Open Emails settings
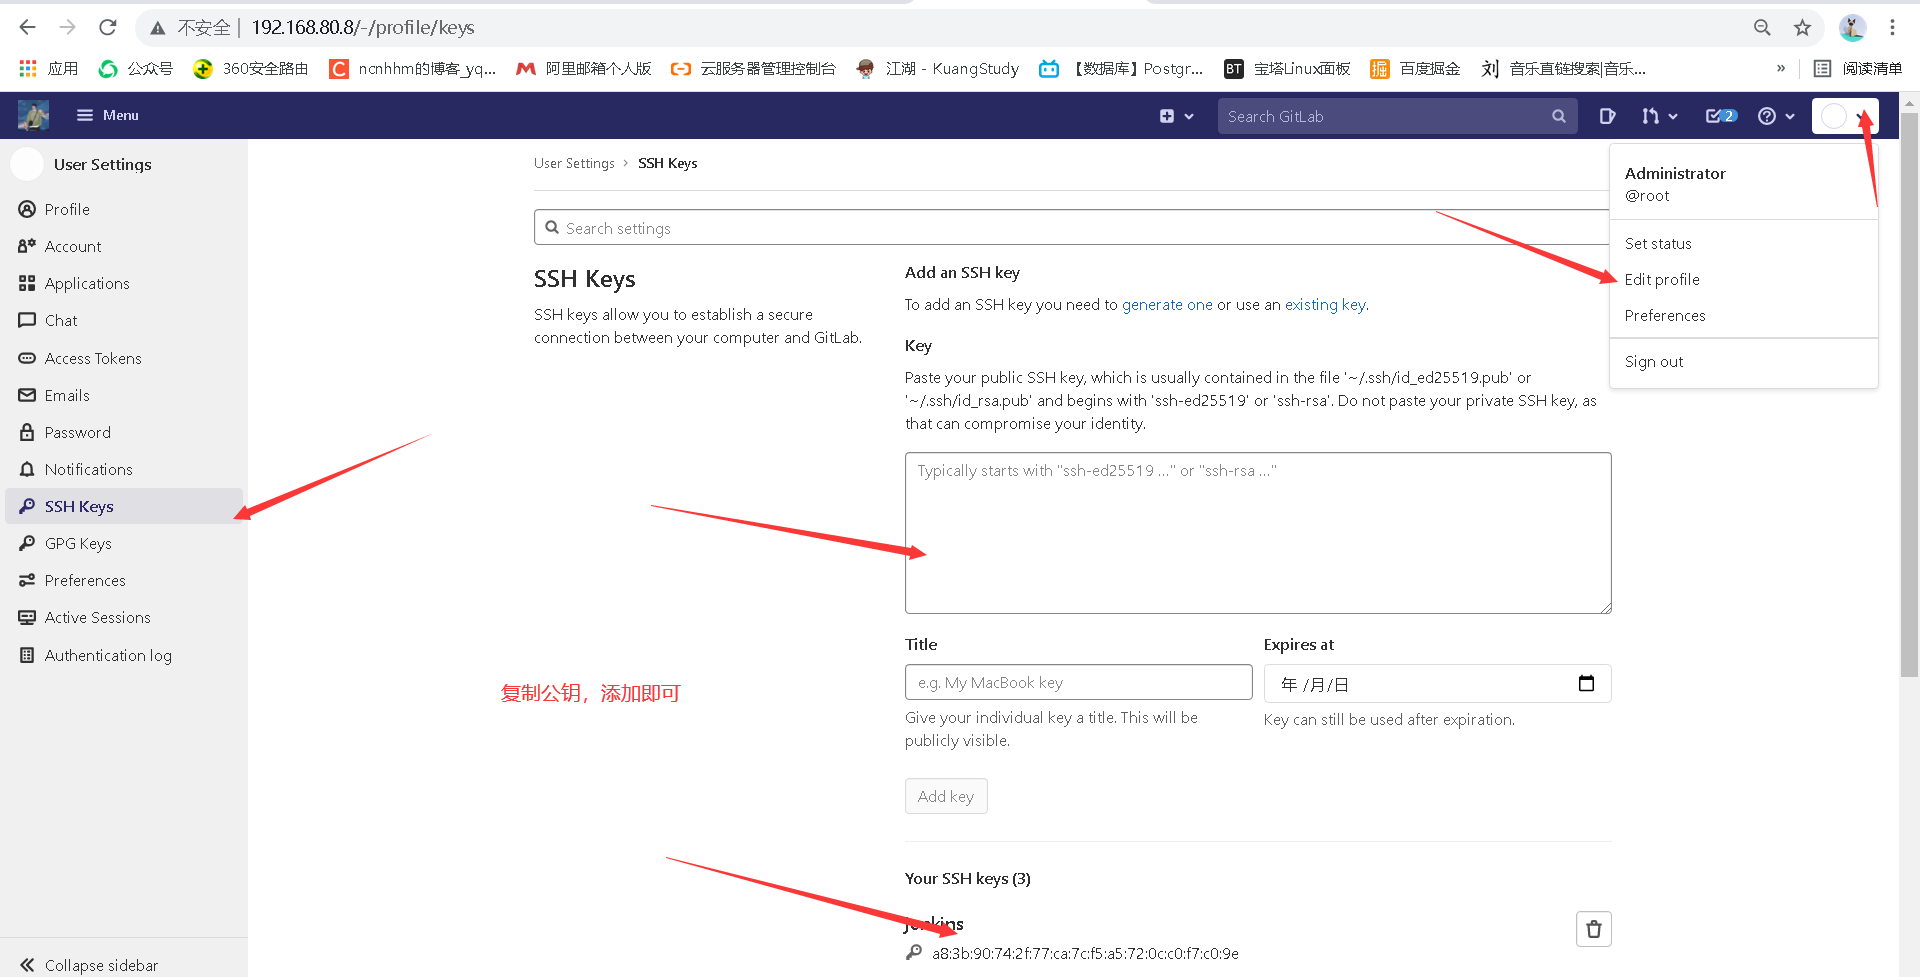Image resolution: width=1920 pixels, height=977 pixels. coord(66,395)
